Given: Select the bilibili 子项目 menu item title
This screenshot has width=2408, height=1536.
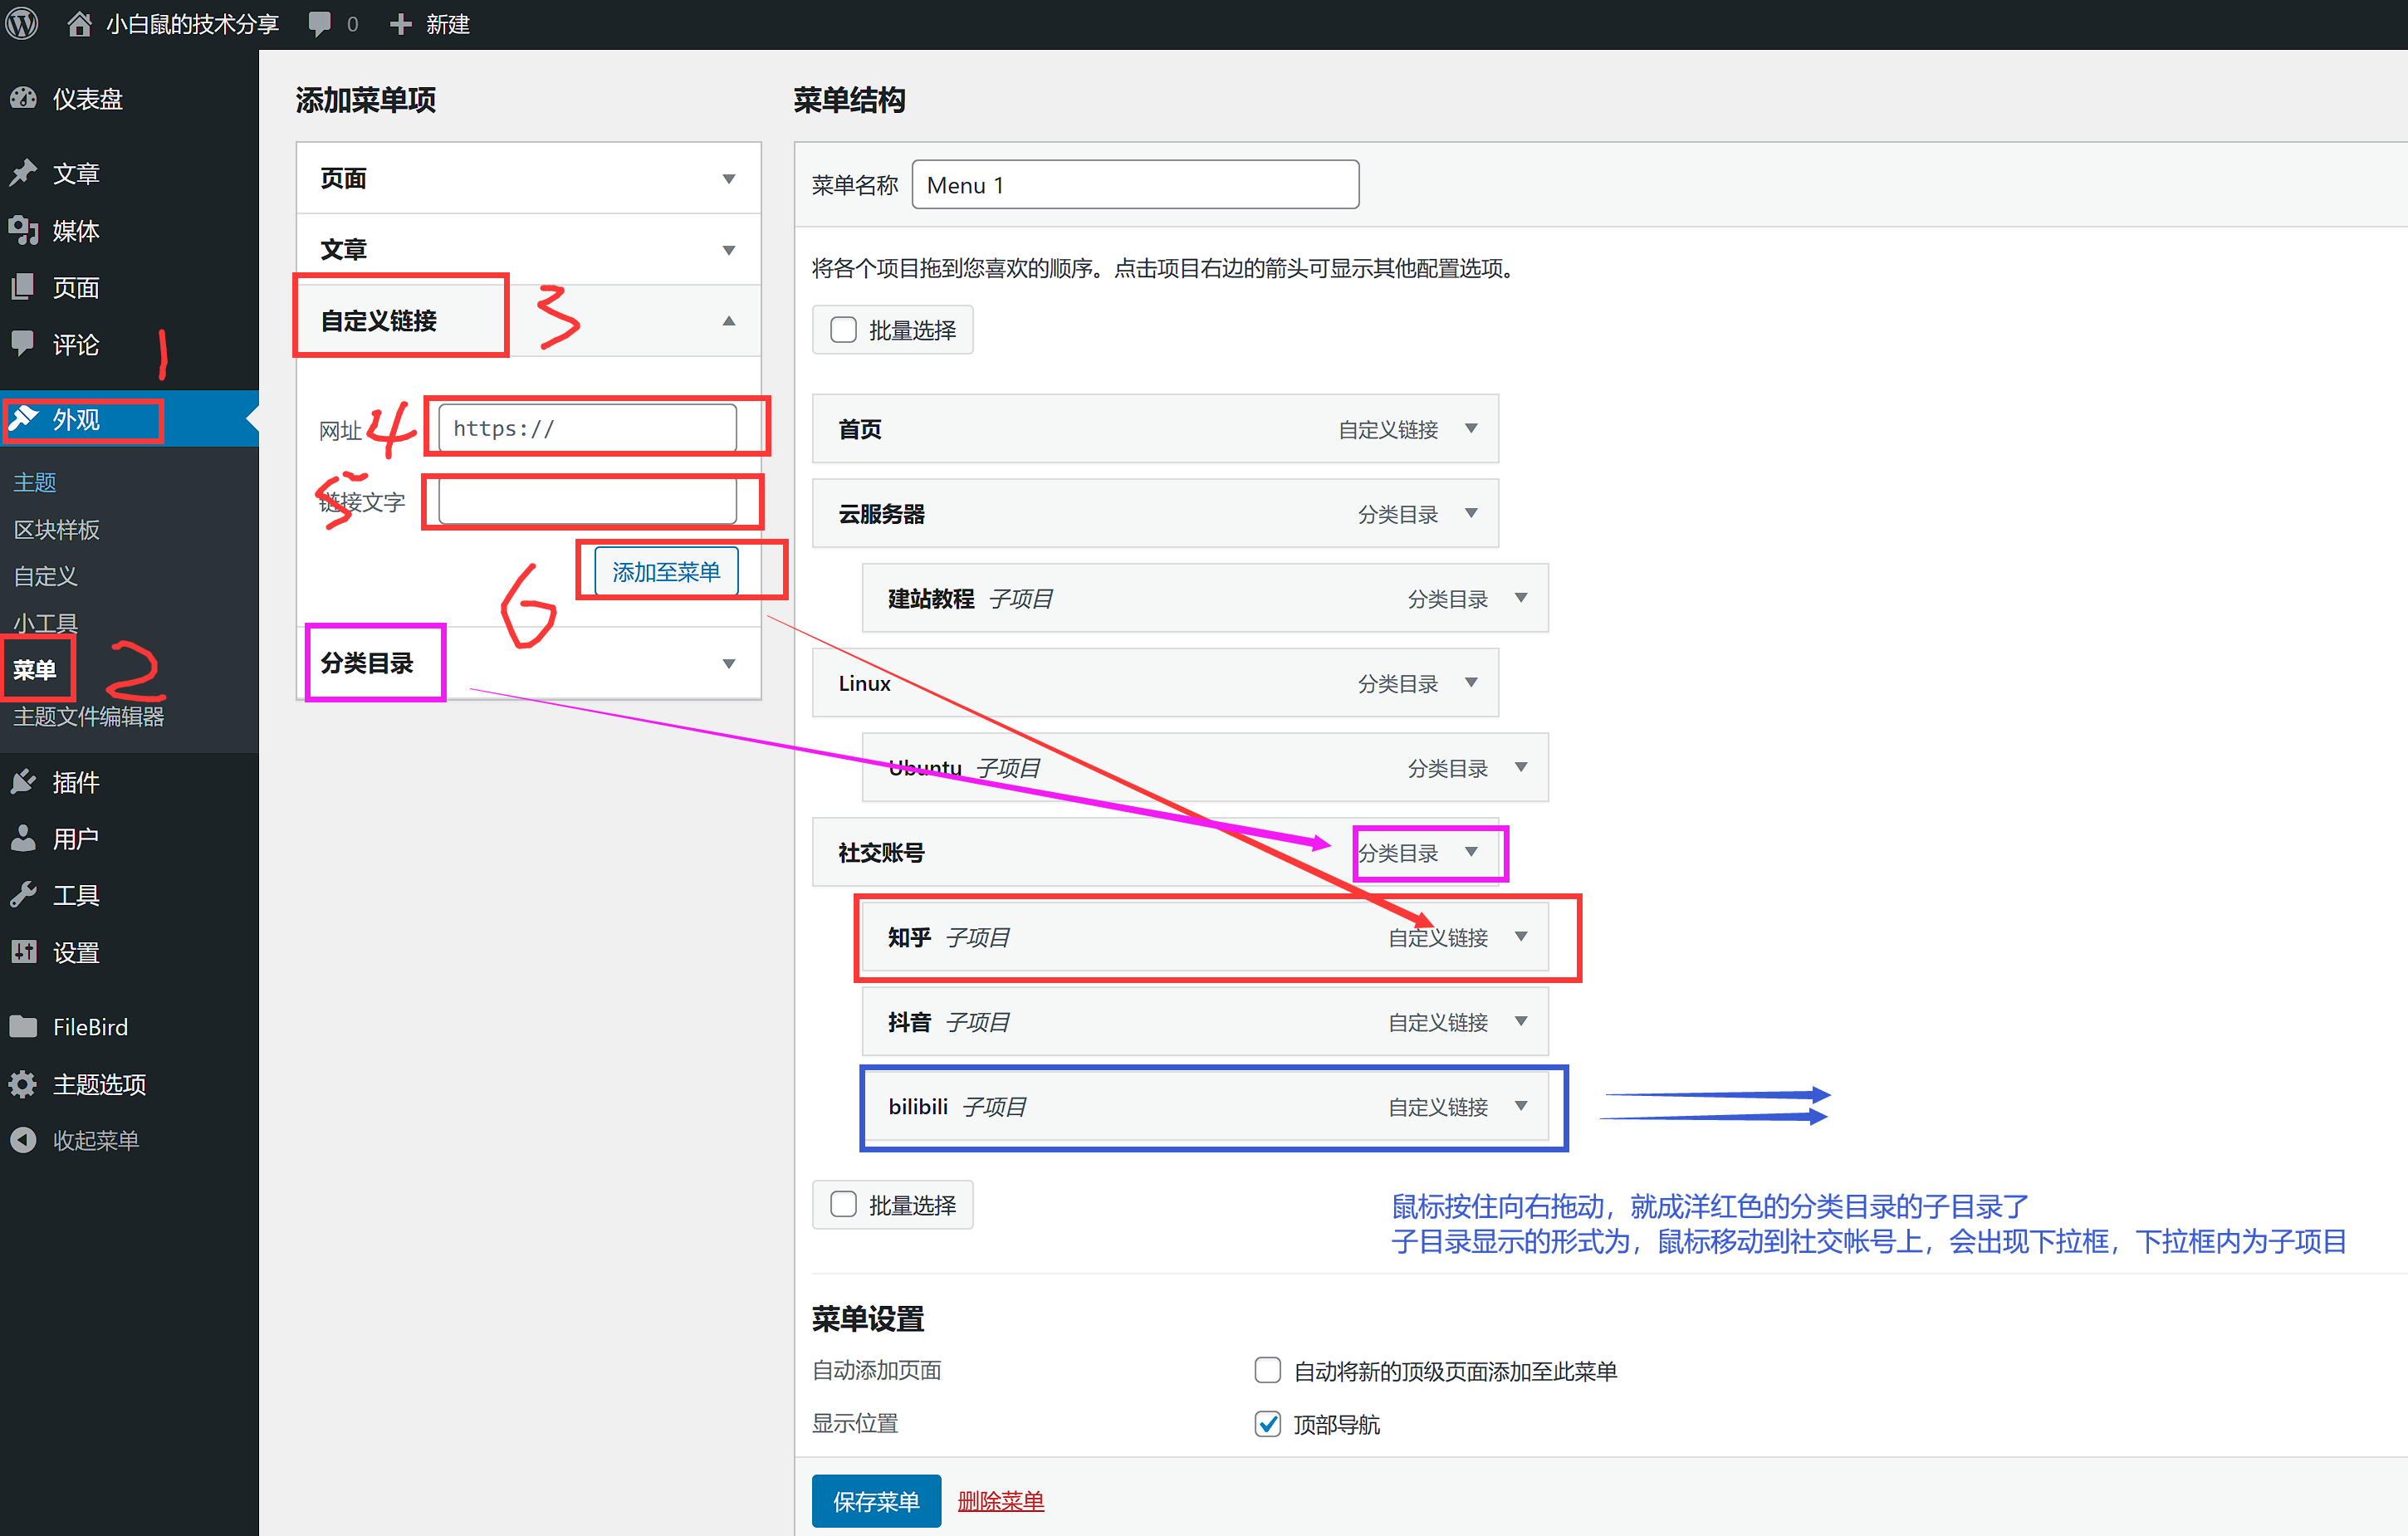Looking at the screenshot, I should click(x=957, y=1106).
